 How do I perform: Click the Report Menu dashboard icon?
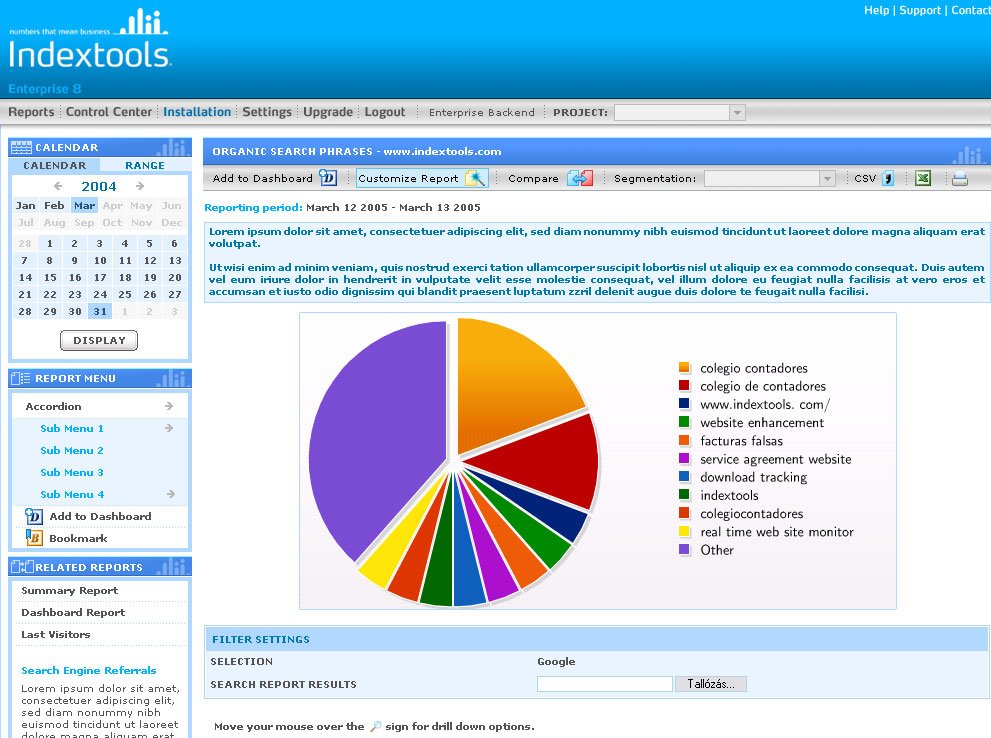[x=33, y=516]
